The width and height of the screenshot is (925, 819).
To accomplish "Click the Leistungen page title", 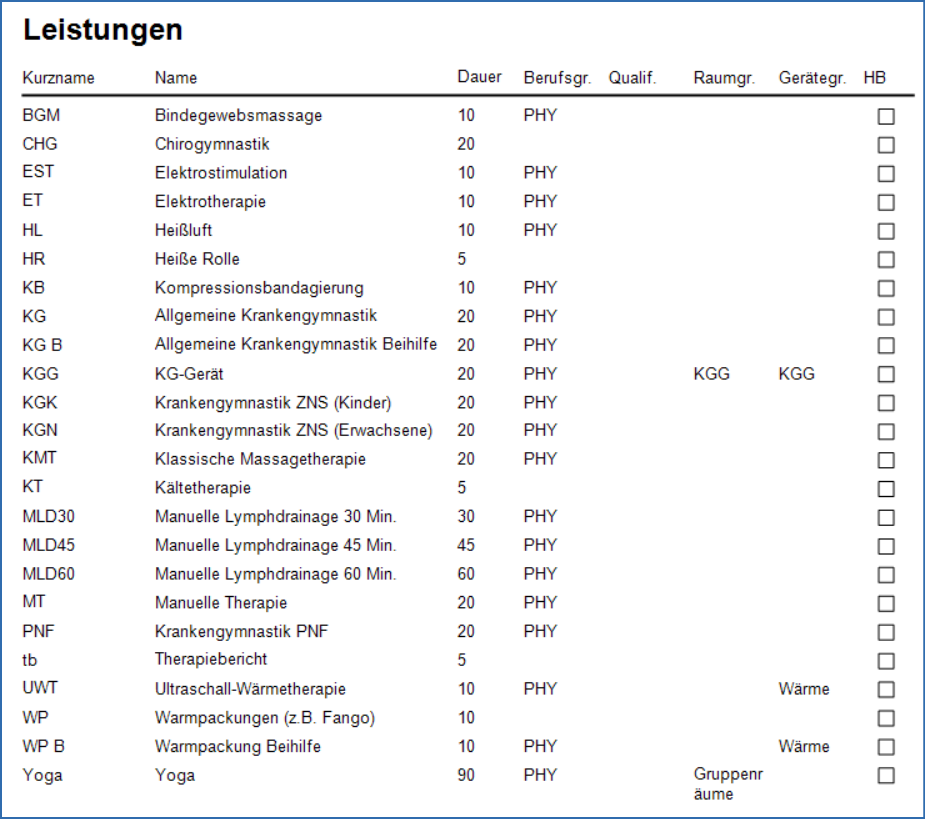I will (103, 30).
